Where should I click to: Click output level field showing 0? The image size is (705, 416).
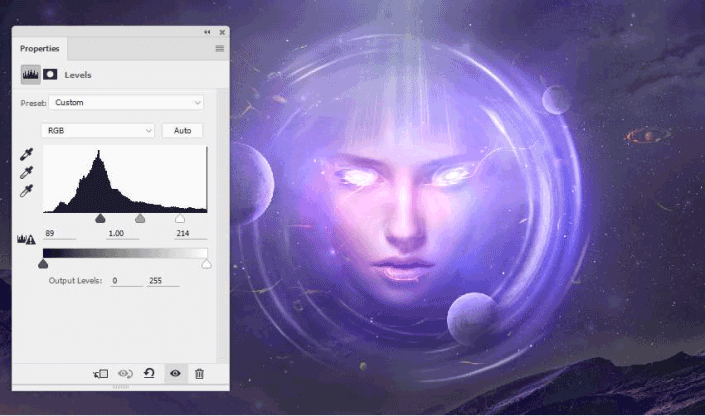click(x=127, y=281)
